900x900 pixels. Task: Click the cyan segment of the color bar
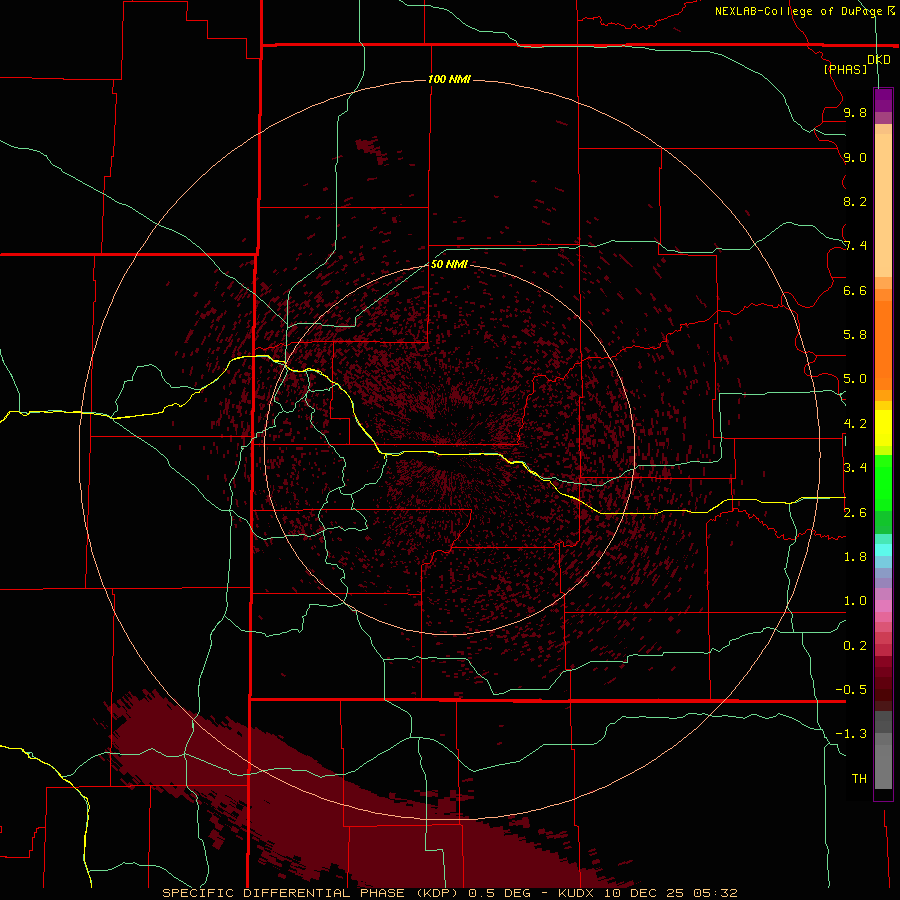click(883, 550)
